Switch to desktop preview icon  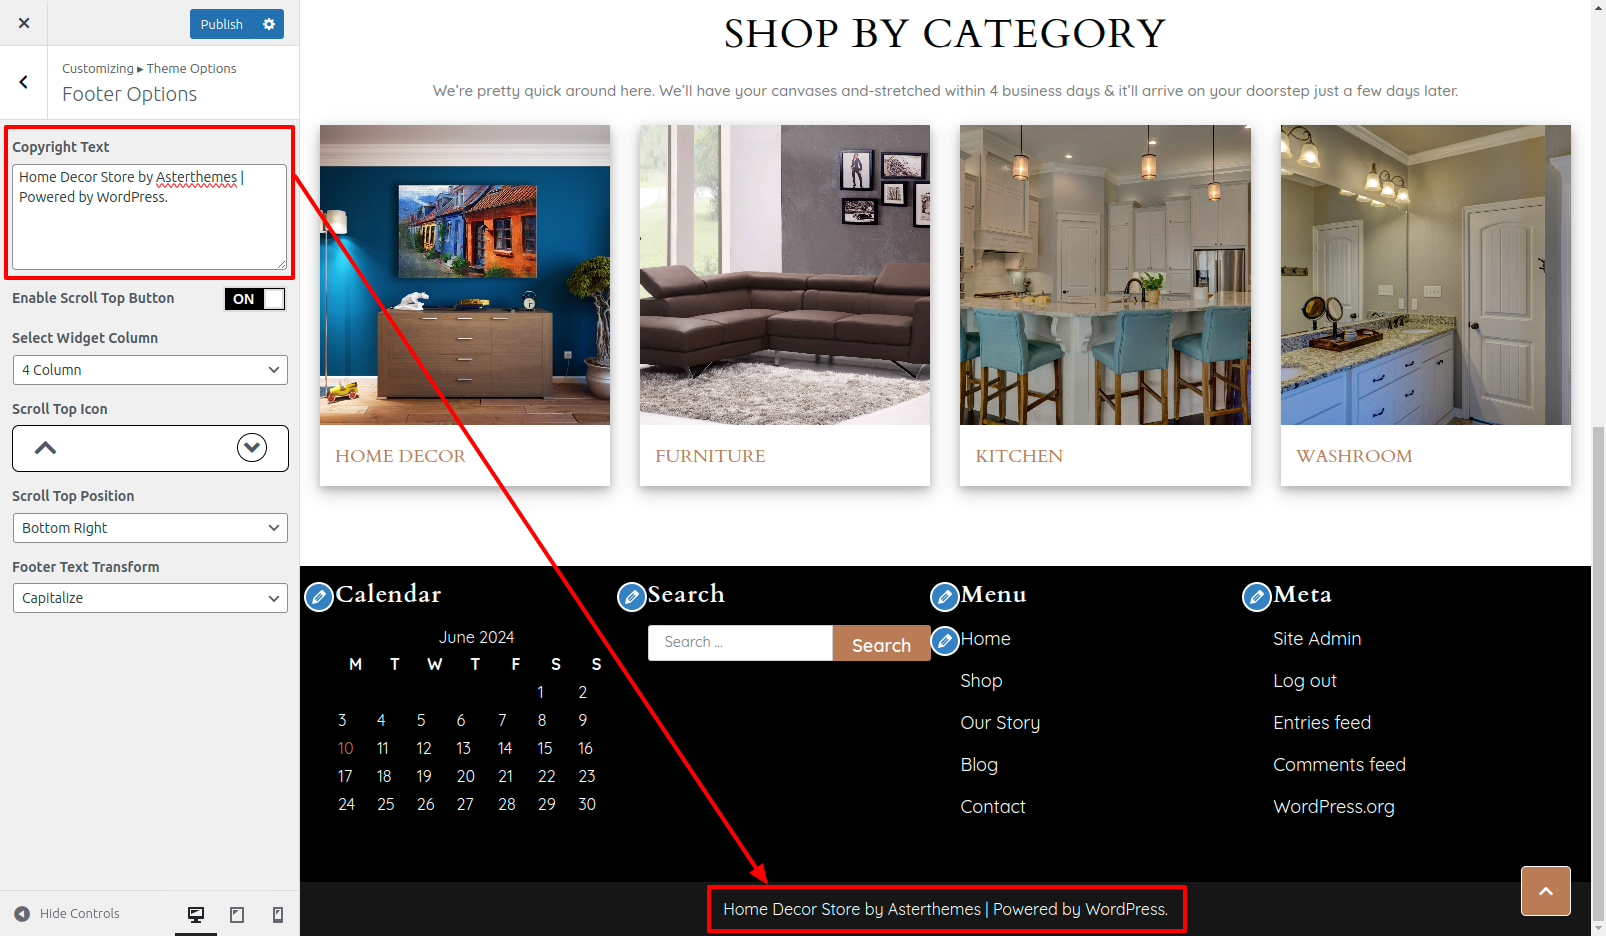click(196, 914)
